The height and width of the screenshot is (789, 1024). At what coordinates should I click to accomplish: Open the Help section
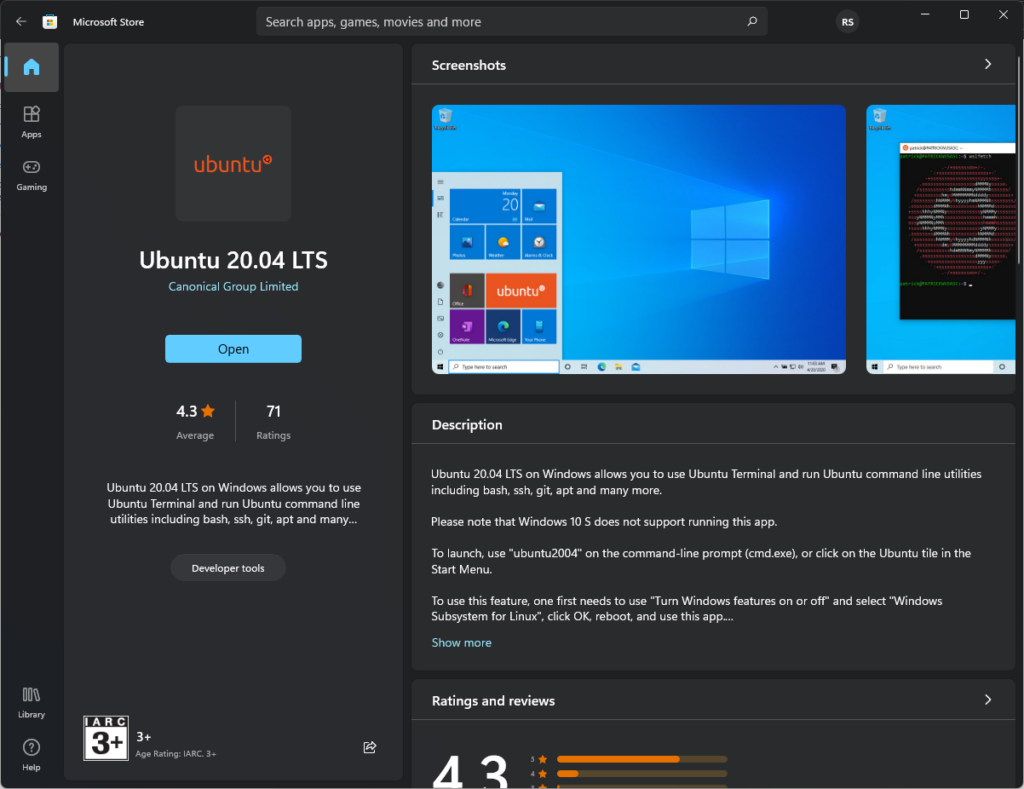[x=31, y=755]
